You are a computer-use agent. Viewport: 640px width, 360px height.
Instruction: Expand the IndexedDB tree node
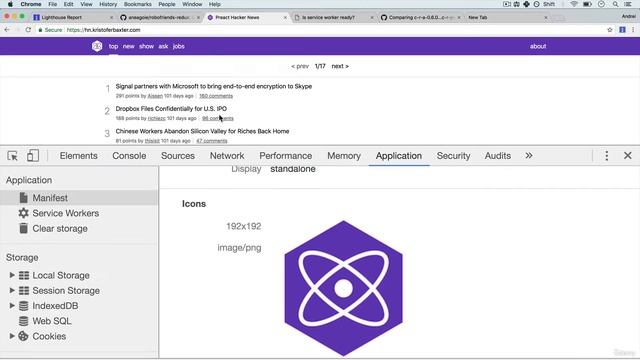(12, 305)
